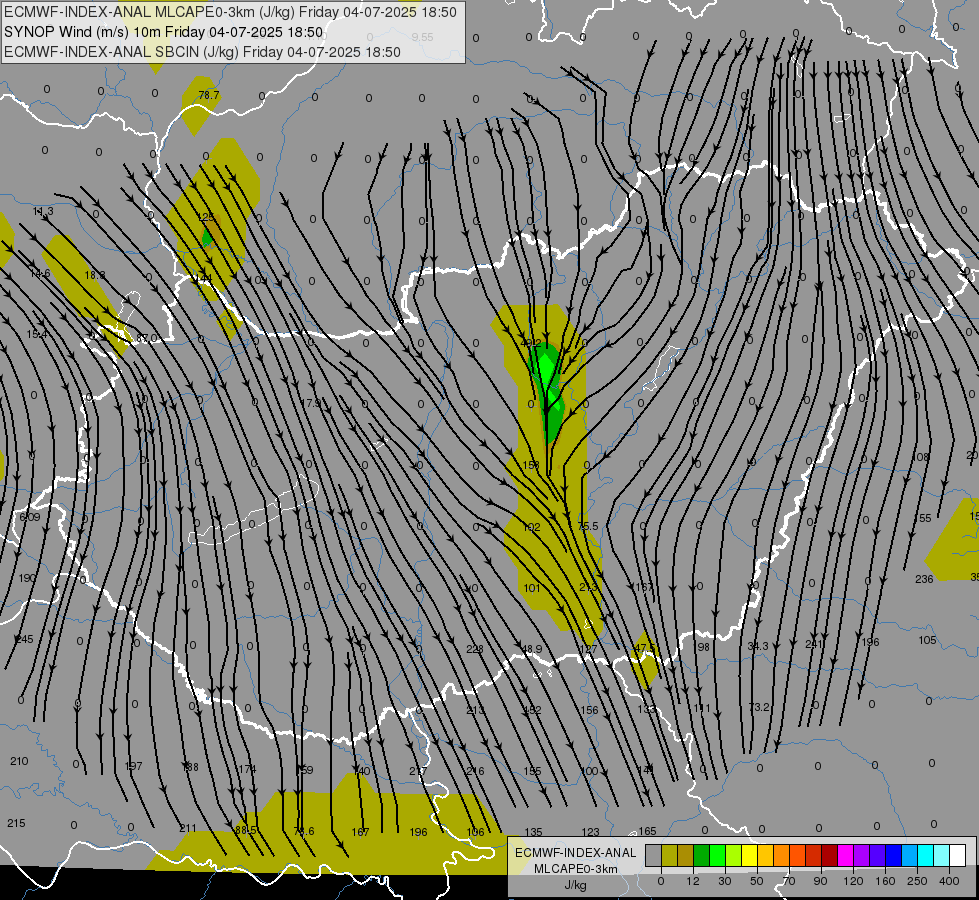Click the map value 6.09
The height and width of the screenshot is (900, 979).
(29, 517)
